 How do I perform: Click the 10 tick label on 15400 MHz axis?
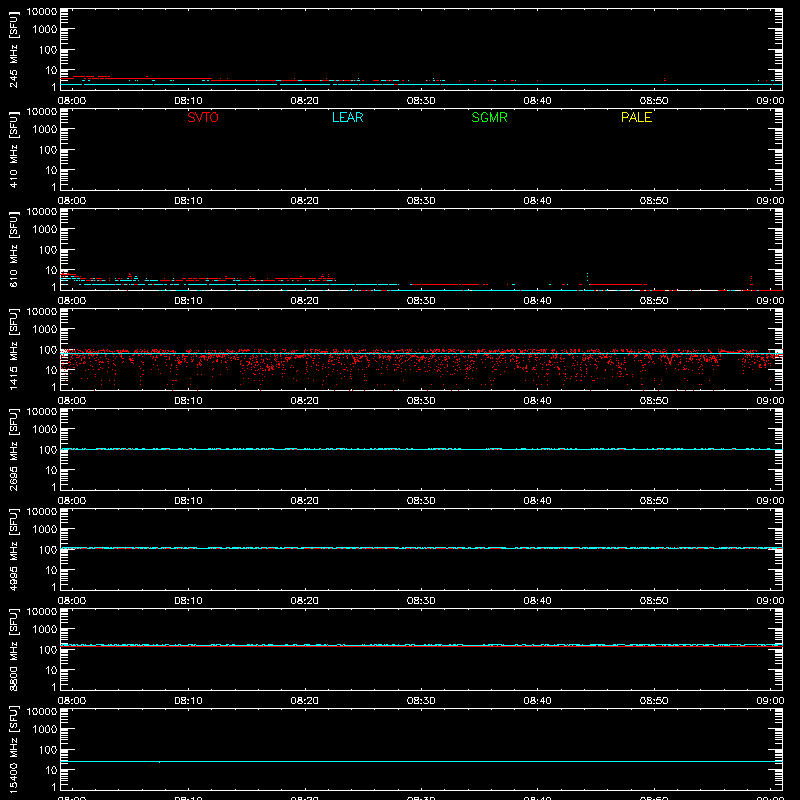tap(51, 770)
